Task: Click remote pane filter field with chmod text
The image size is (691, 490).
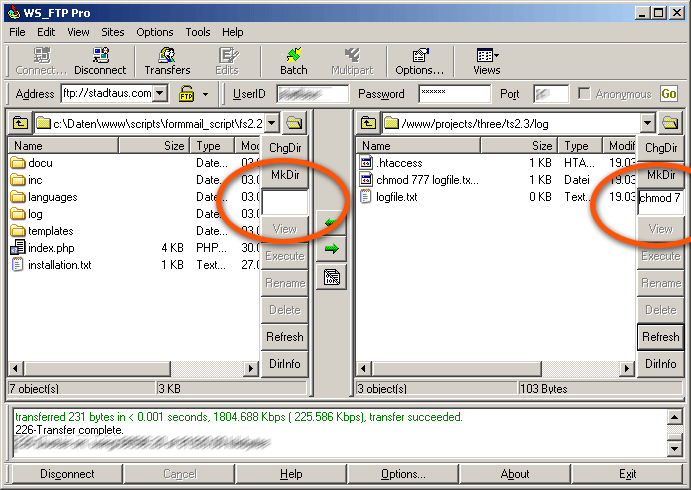Action: coord(660,202)
